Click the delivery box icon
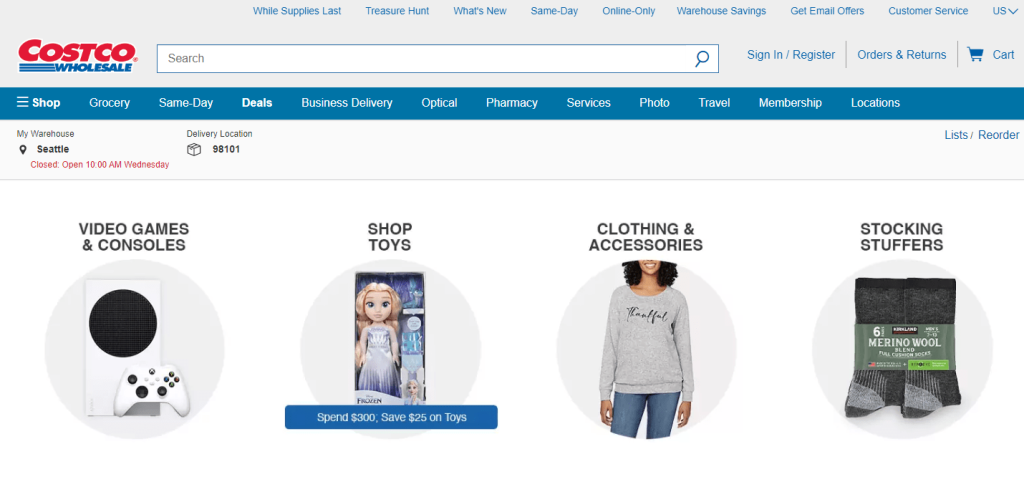1024x492 pixels. pos(194,150)
